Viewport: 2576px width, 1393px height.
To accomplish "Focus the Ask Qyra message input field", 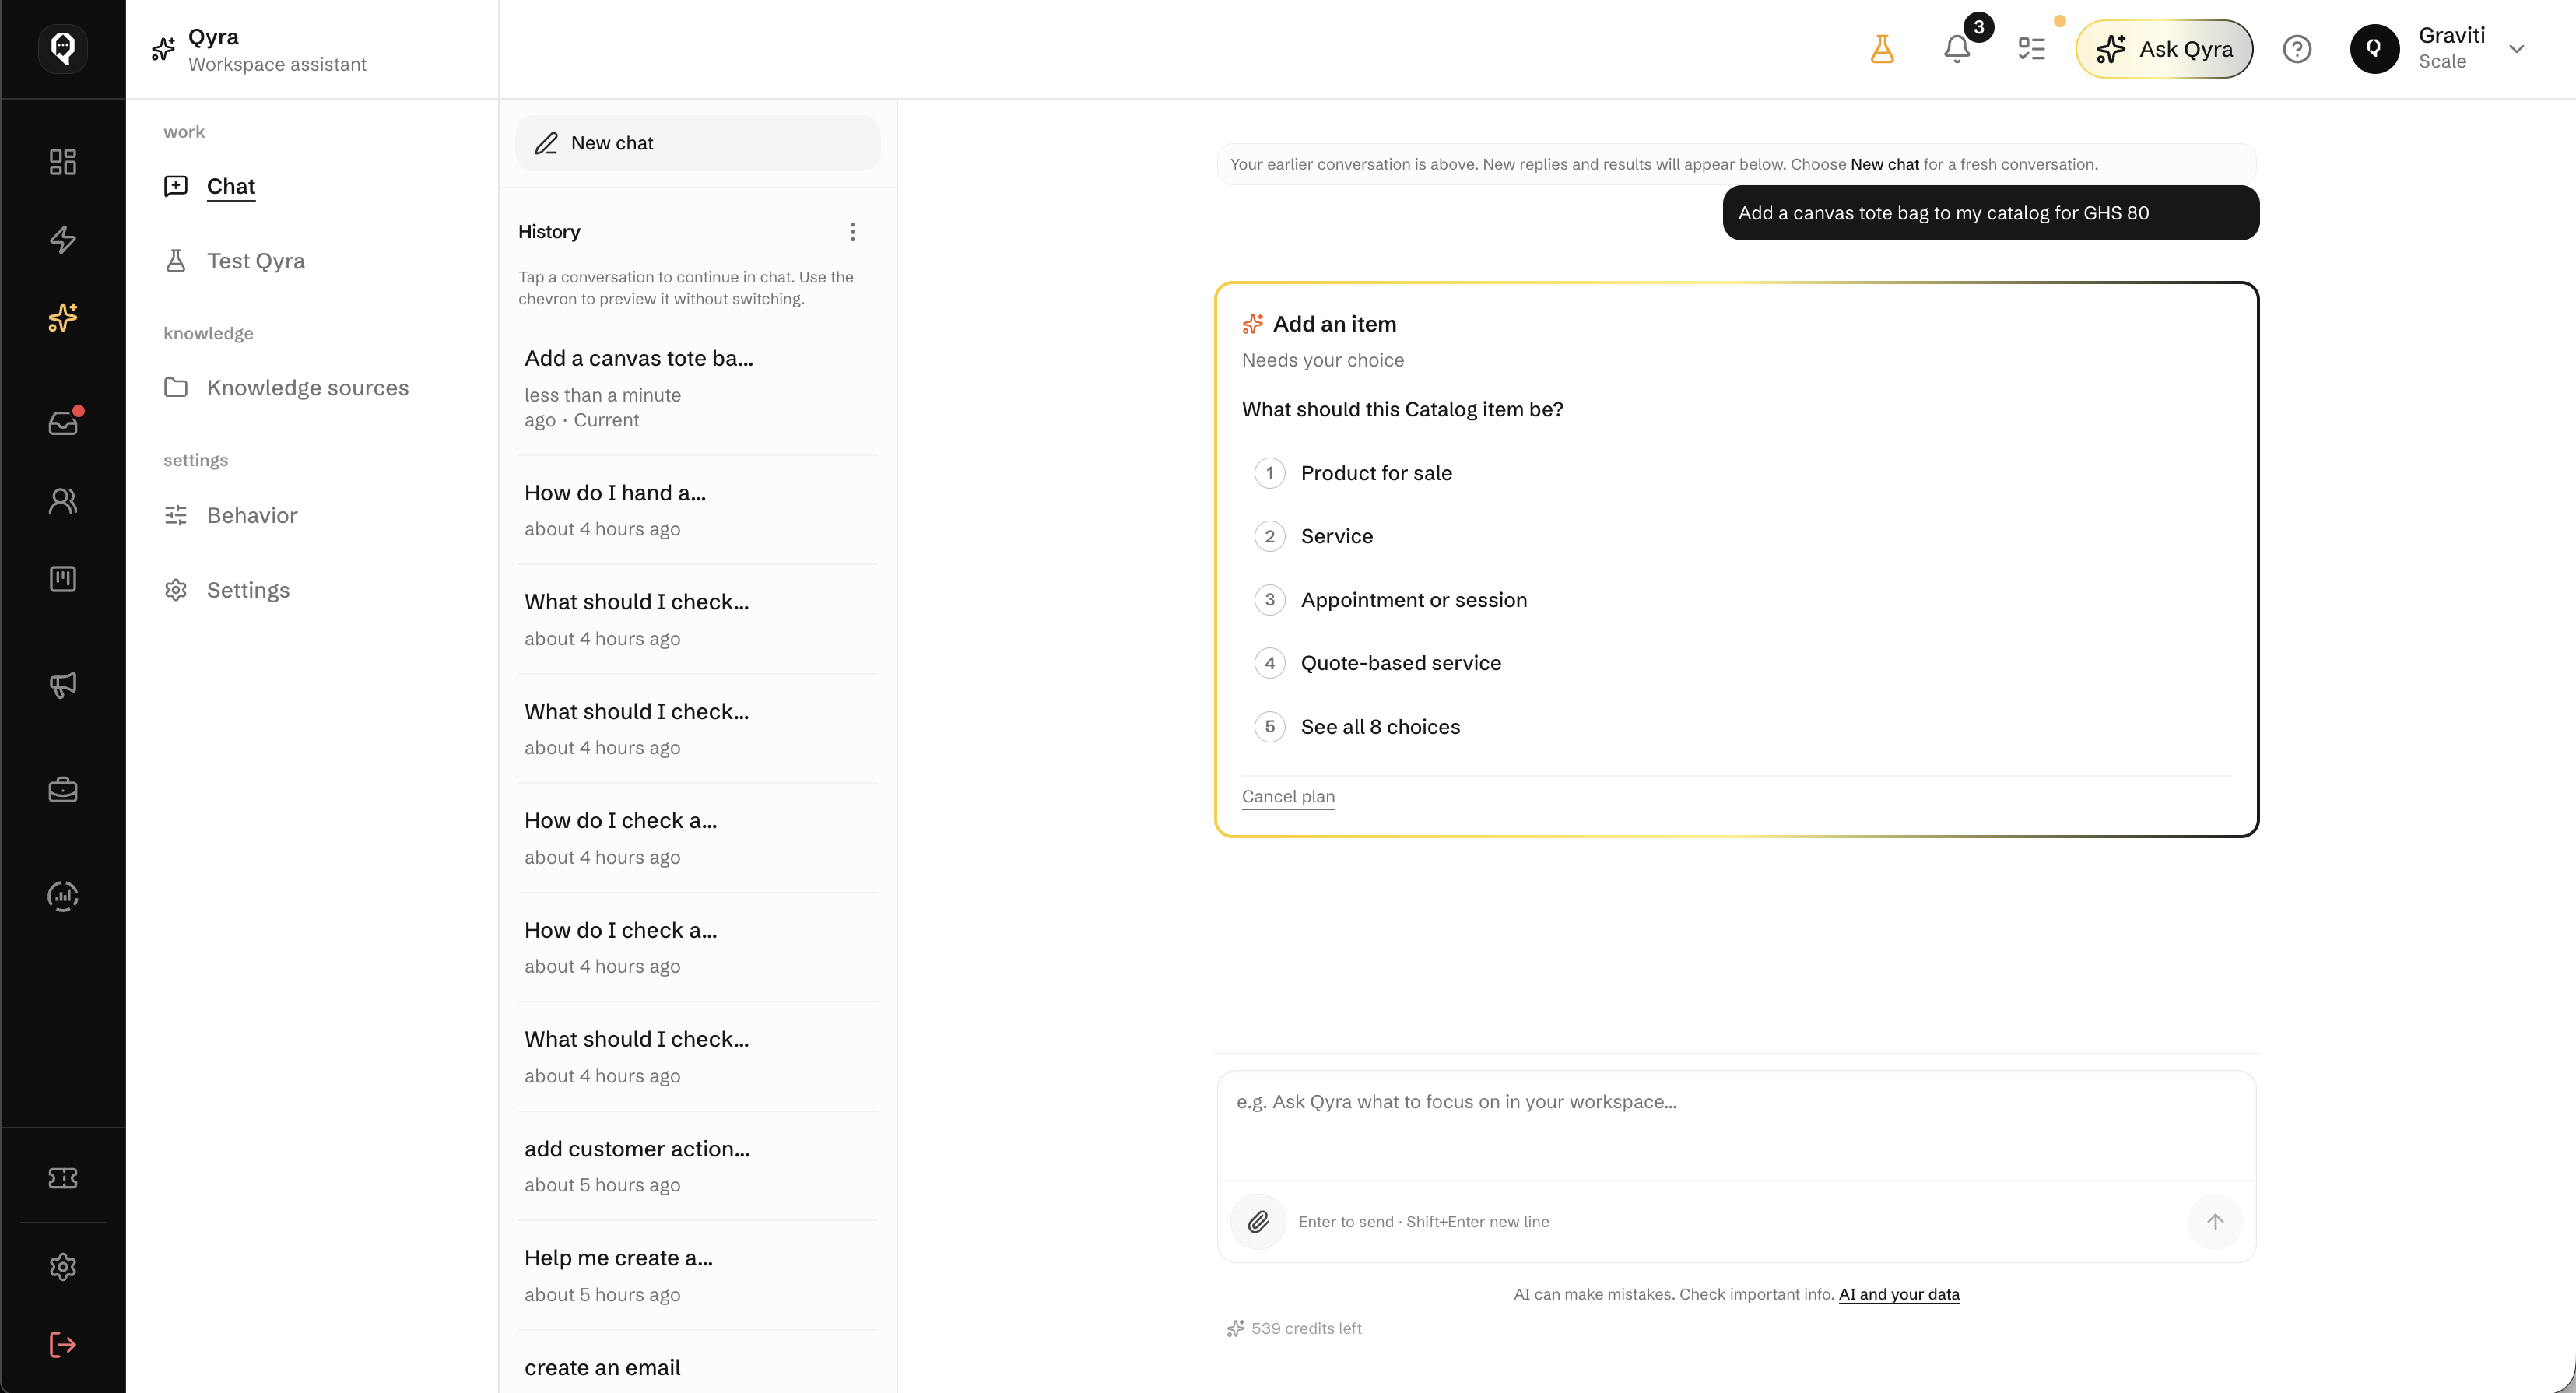I will coord(1736,1125).
